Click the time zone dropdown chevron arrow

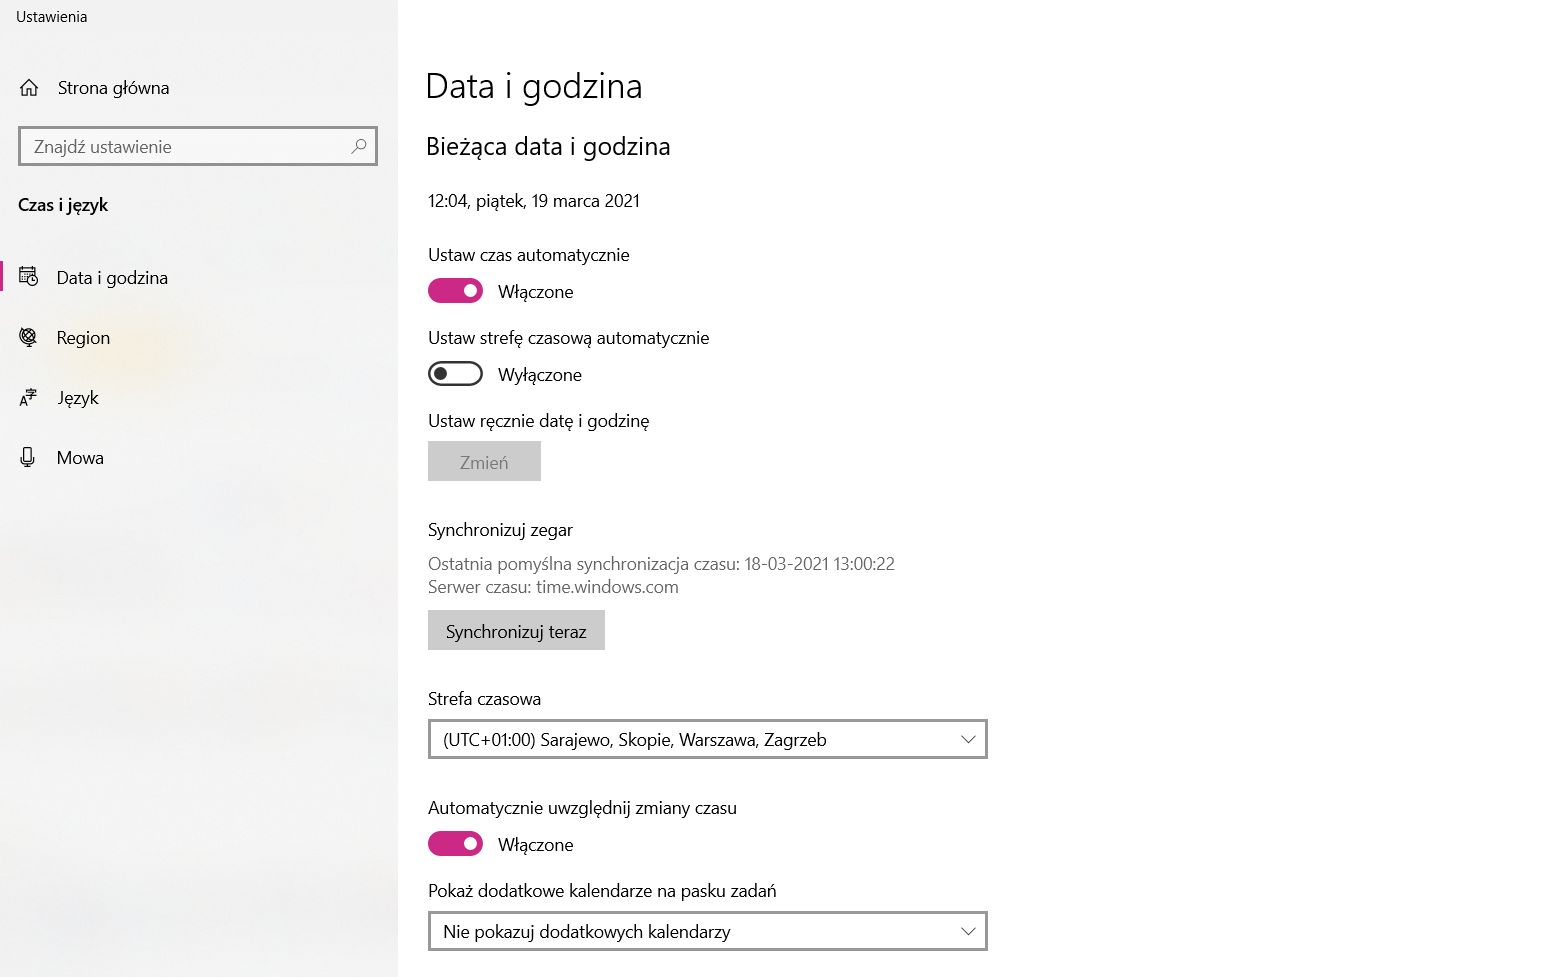click(966, 739)
